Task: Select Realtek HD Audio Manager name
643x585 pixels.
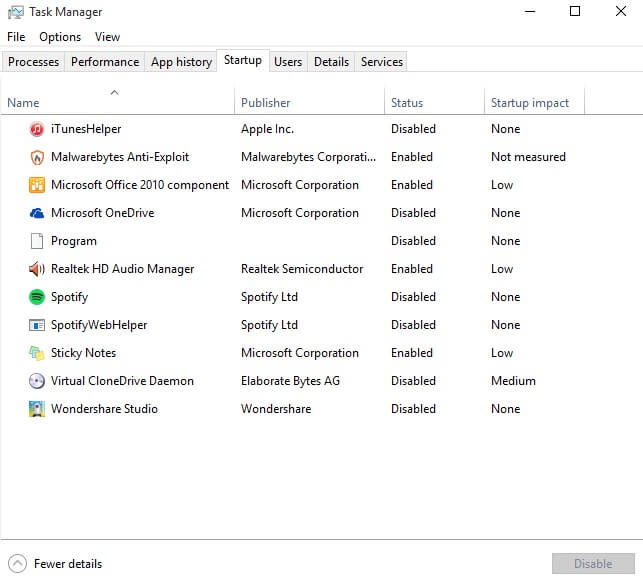Action: click(123, 269)
